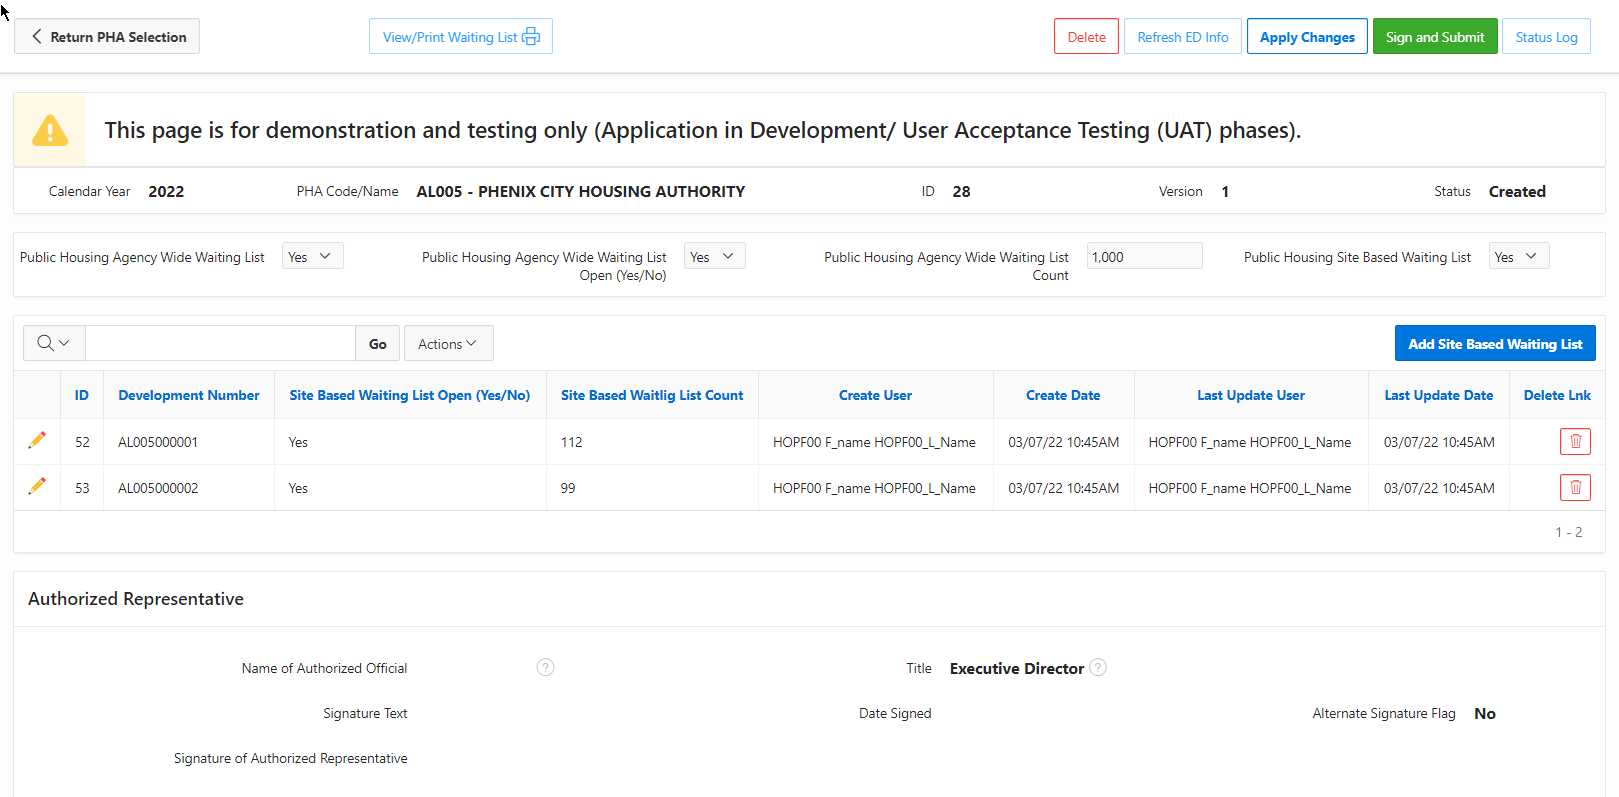Click the Apply Changes button
The image size is (1619, 797).
pyautogui.click(x=1306, y=37)
